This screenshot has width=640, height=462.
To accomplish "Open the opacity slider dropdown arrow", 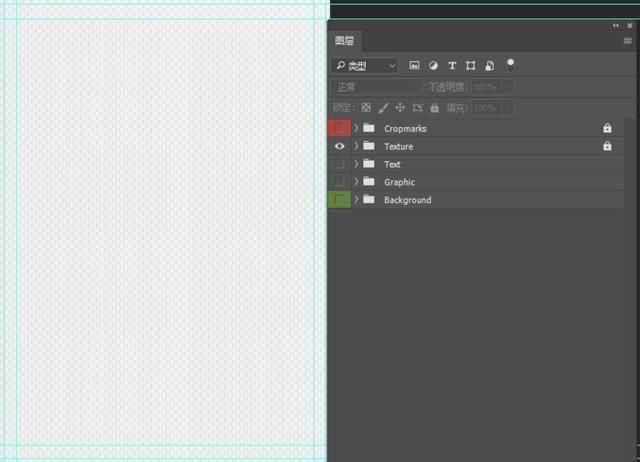I will pos(507,87).
